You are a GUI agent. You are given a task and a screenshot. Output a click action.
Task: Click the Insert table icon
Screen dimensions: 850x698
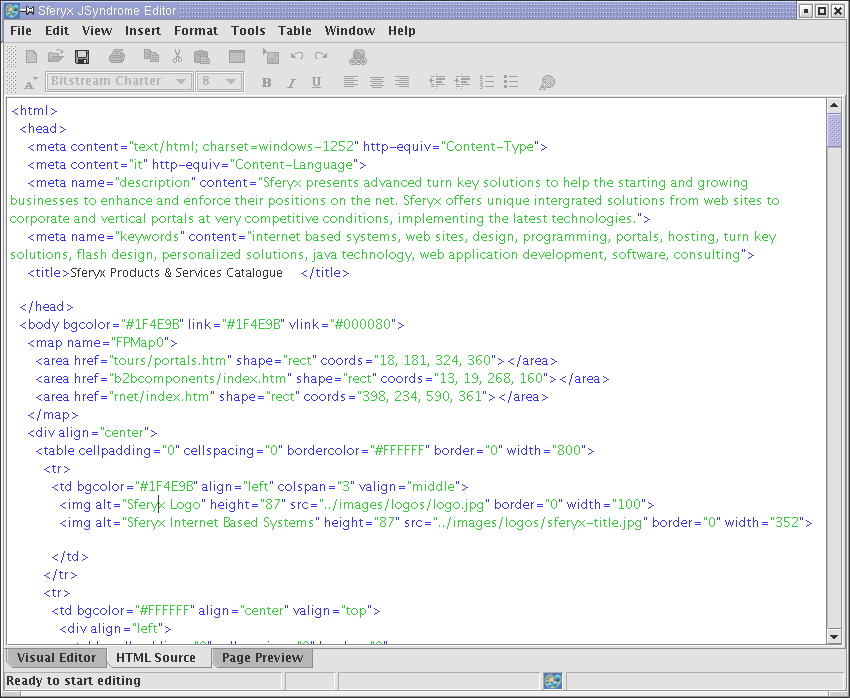pyautogui.click(x=237, y=56)
